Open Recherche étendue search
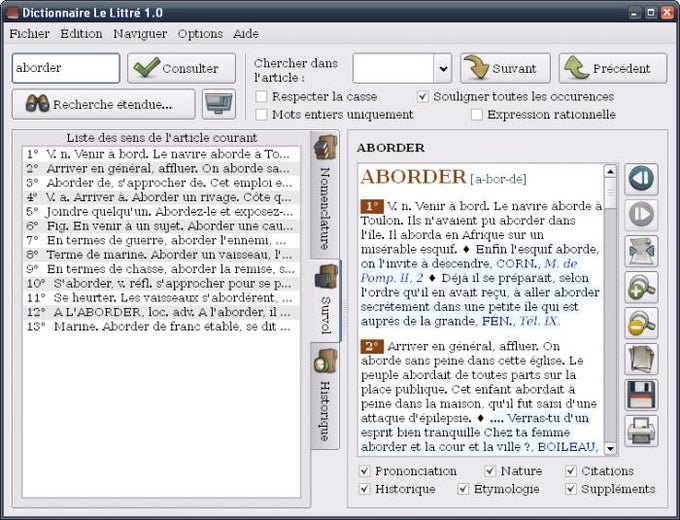This screenshot has height=520, width=680. point(103,104)
